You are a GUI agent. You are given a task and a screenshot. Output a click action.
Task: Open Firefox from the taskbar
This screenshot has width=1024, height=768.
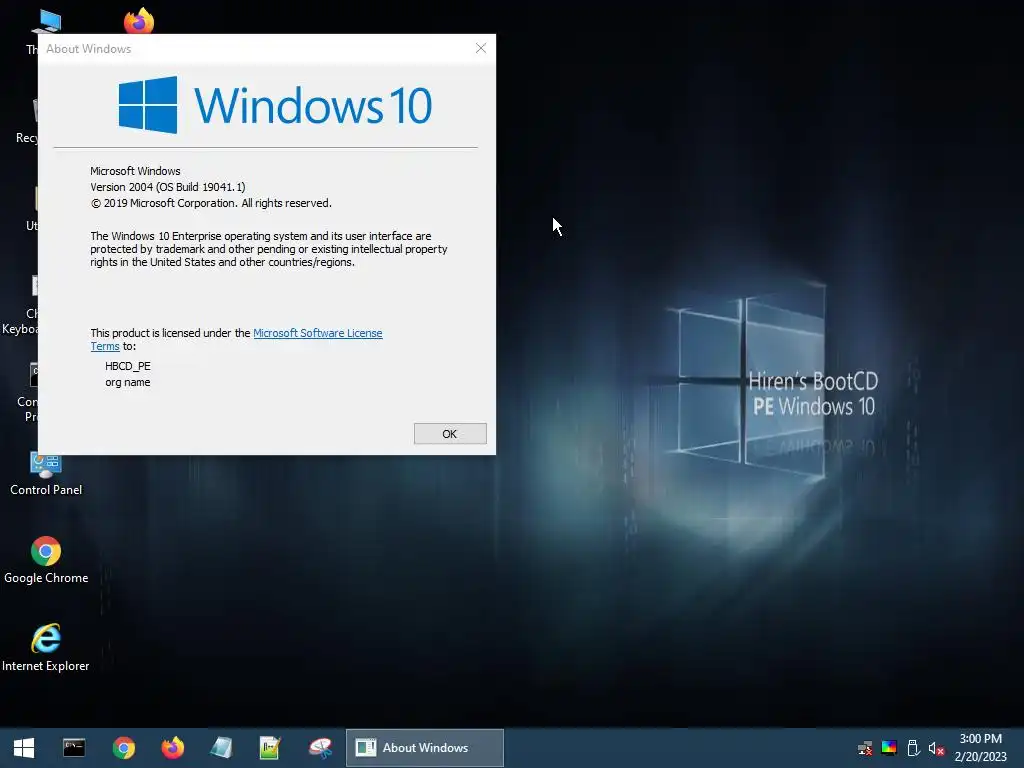(x=172, y=748)
